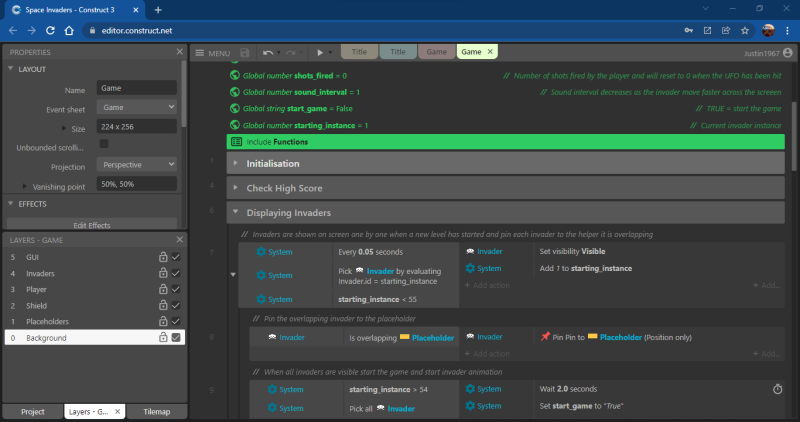Image resolution: width=800 pixels, height=422 pixels.
Task: Open a new browser tab
Action: pos(158,10)
